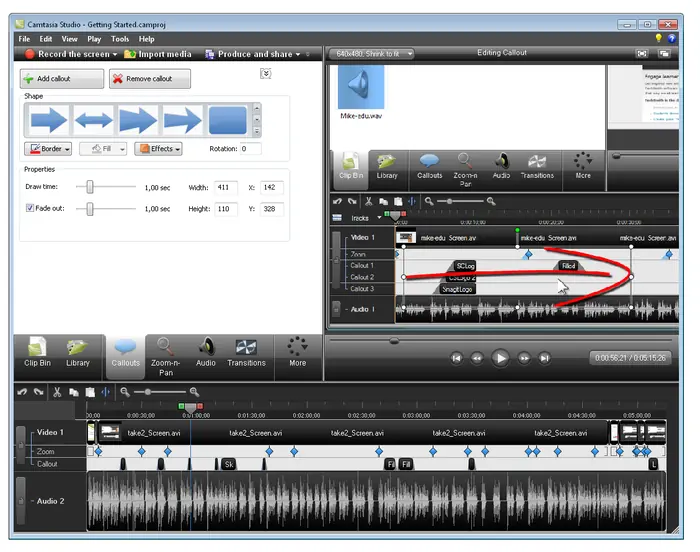Open the Help menu
Screen dimensions: 700x552
(146, 39)
